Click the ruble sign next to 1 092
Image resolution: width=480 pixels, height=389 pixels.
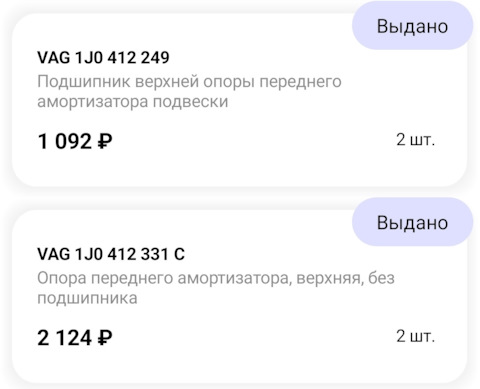click(105, 141)
